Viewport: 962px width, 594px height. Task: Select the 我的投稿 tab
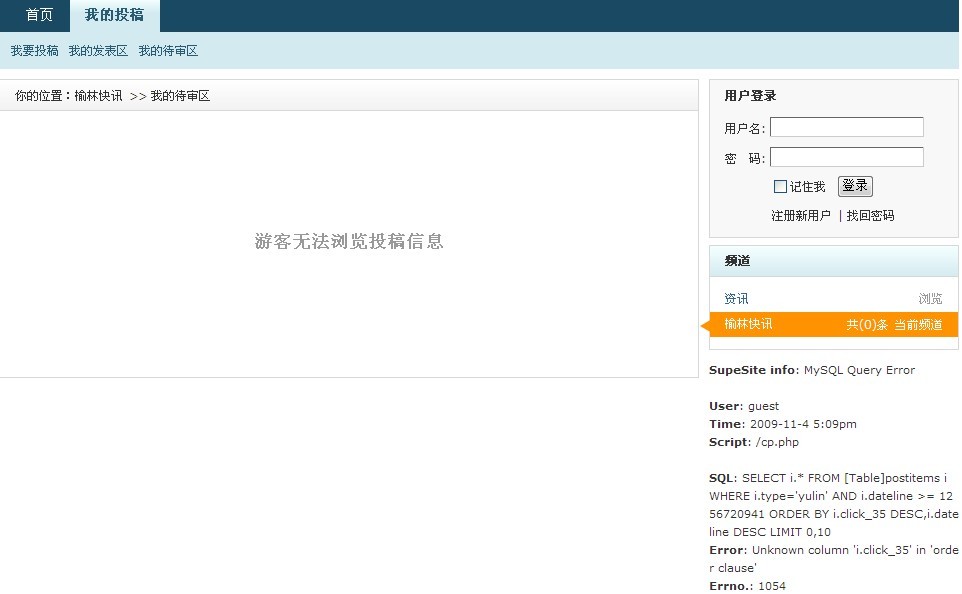click(115, 15)
